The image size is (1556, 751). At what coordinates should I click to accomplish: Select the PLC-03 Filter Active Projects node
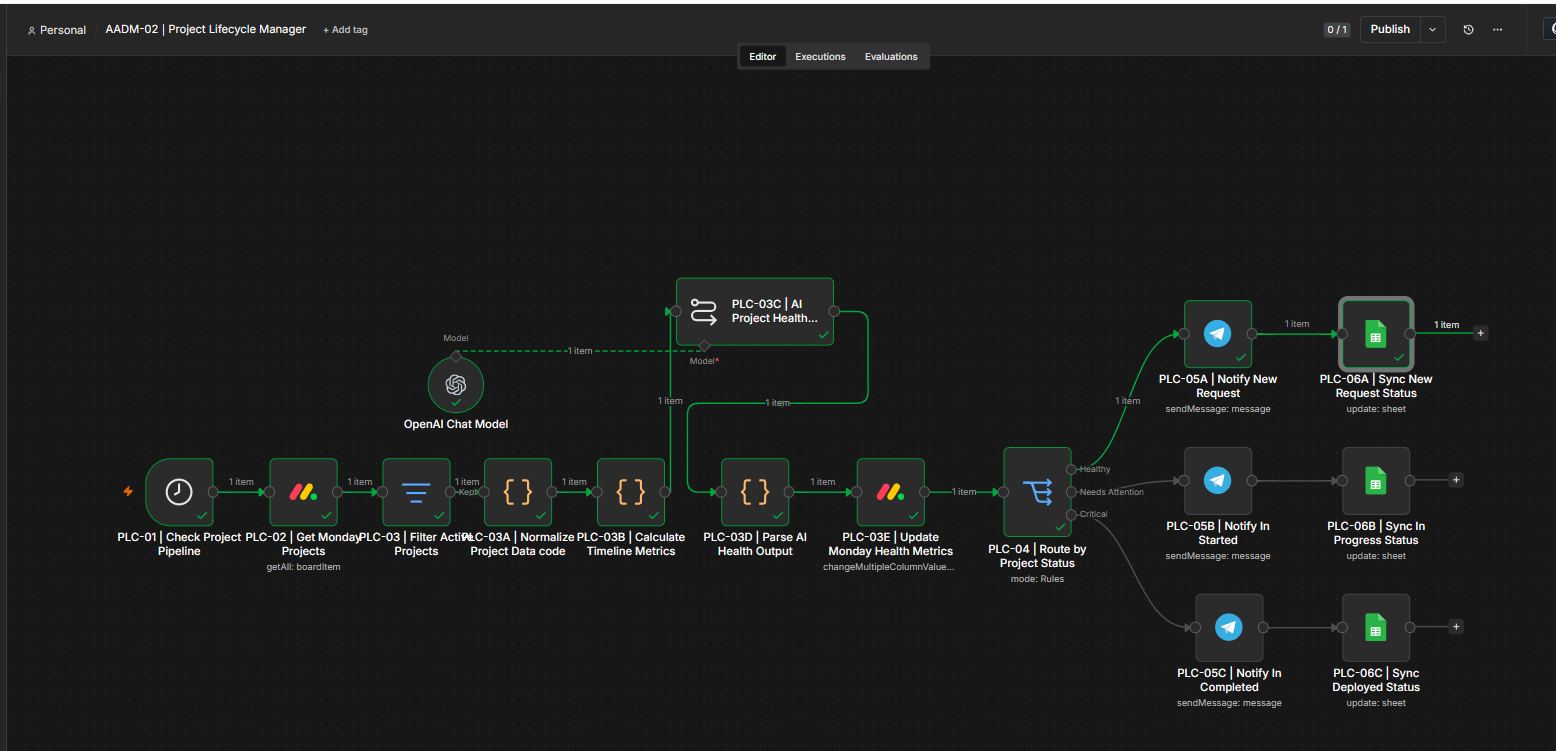coord(416,492)
